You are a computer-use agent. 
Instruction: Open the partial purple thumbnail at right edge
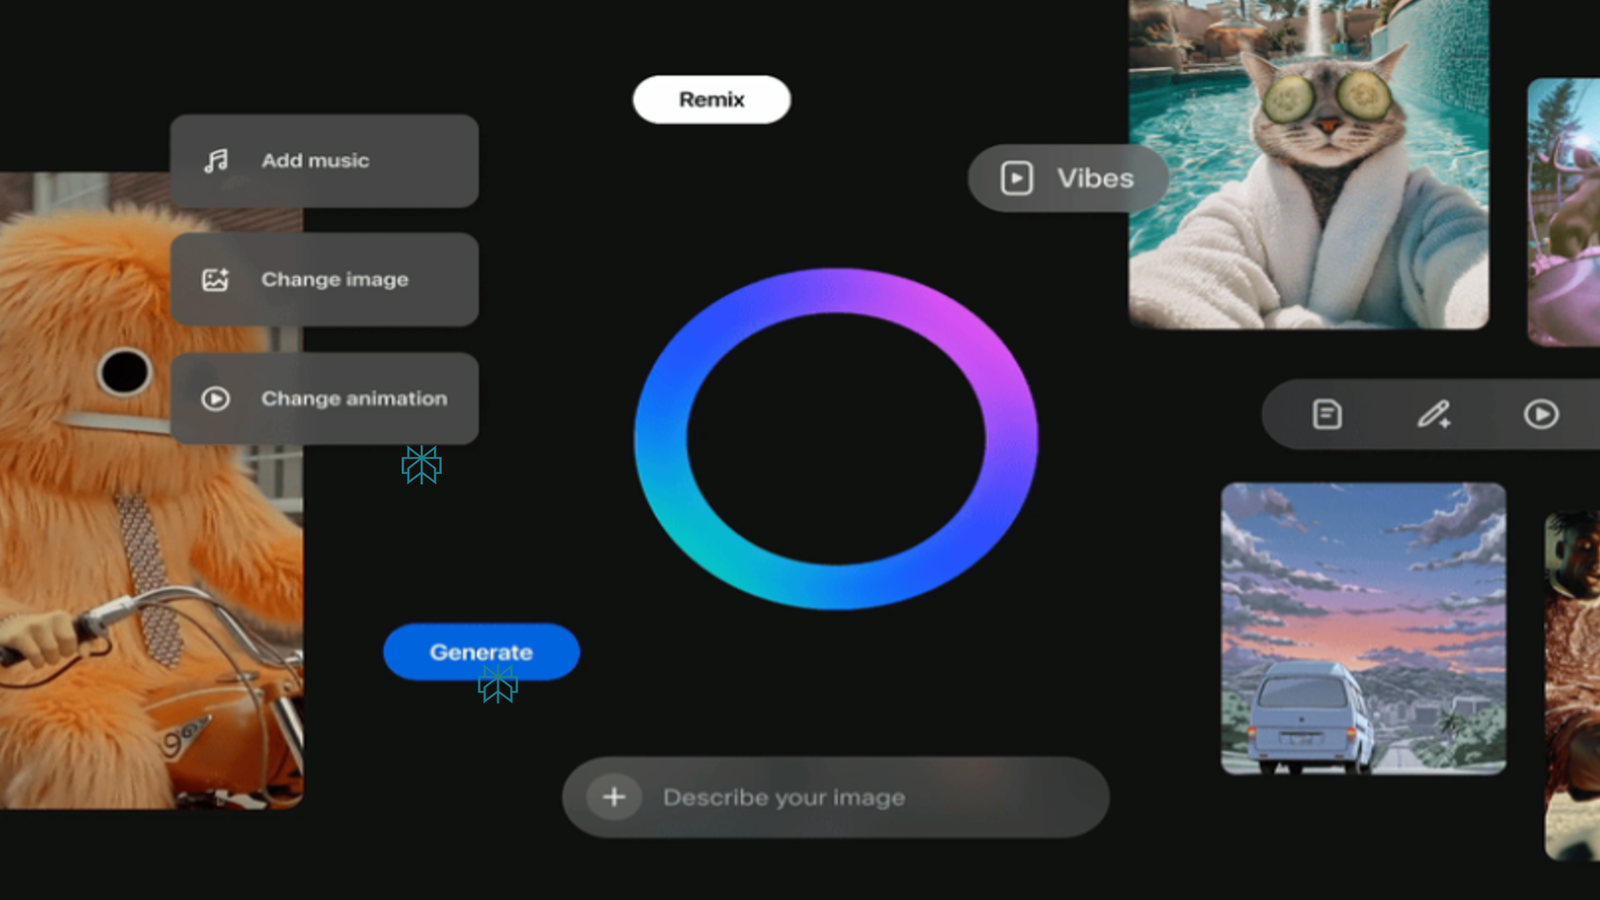(x=1565, y=212)
